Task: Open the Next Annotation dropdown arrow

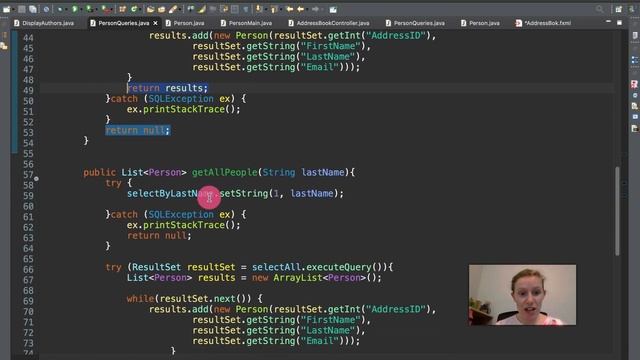Action: click(265, 9)
